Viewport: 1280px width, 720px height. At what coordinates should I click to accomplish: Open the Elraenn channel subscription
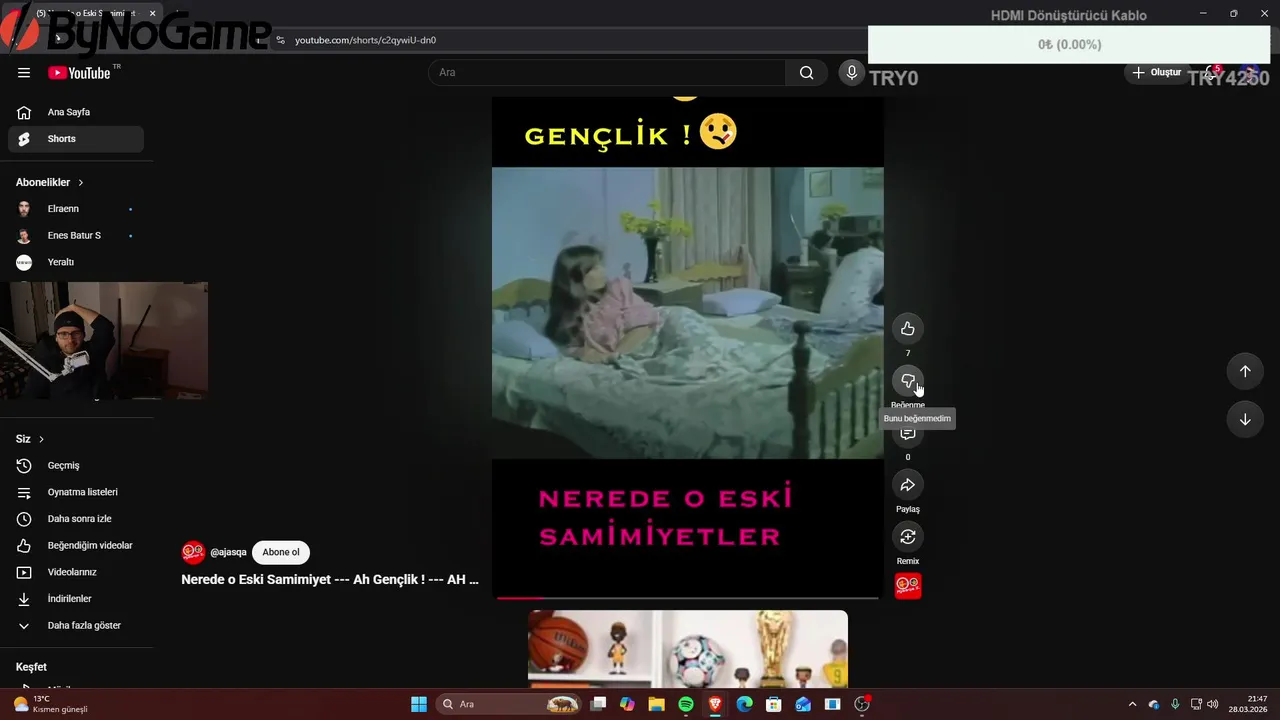click(x=76, y=209)
